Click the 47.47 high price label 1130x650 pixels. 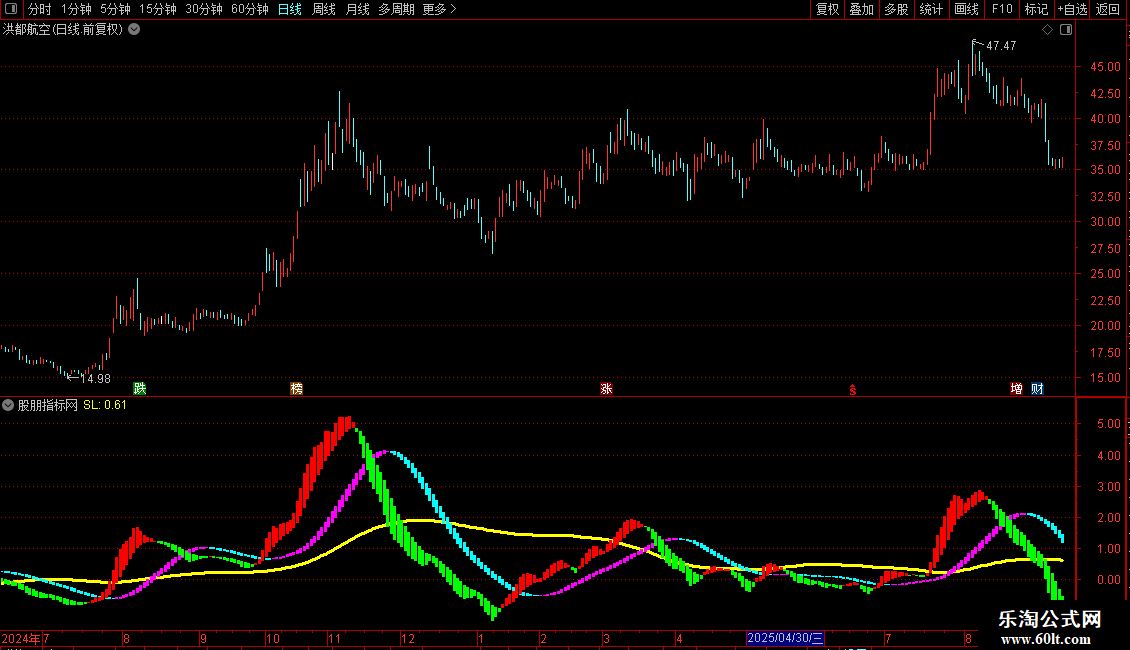tap(1001, 45)
